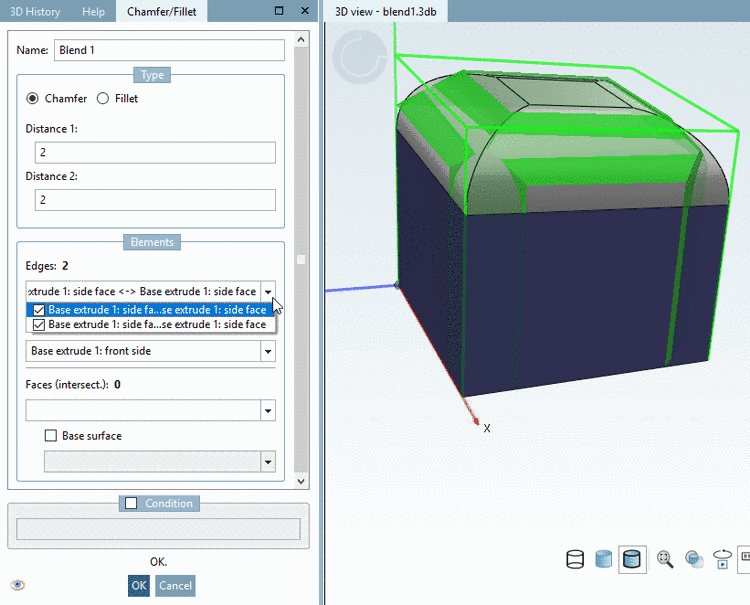Collapse the Edges dropdown arrow
This screenshot has height=605, width=750.
click(x=268, y=292)
